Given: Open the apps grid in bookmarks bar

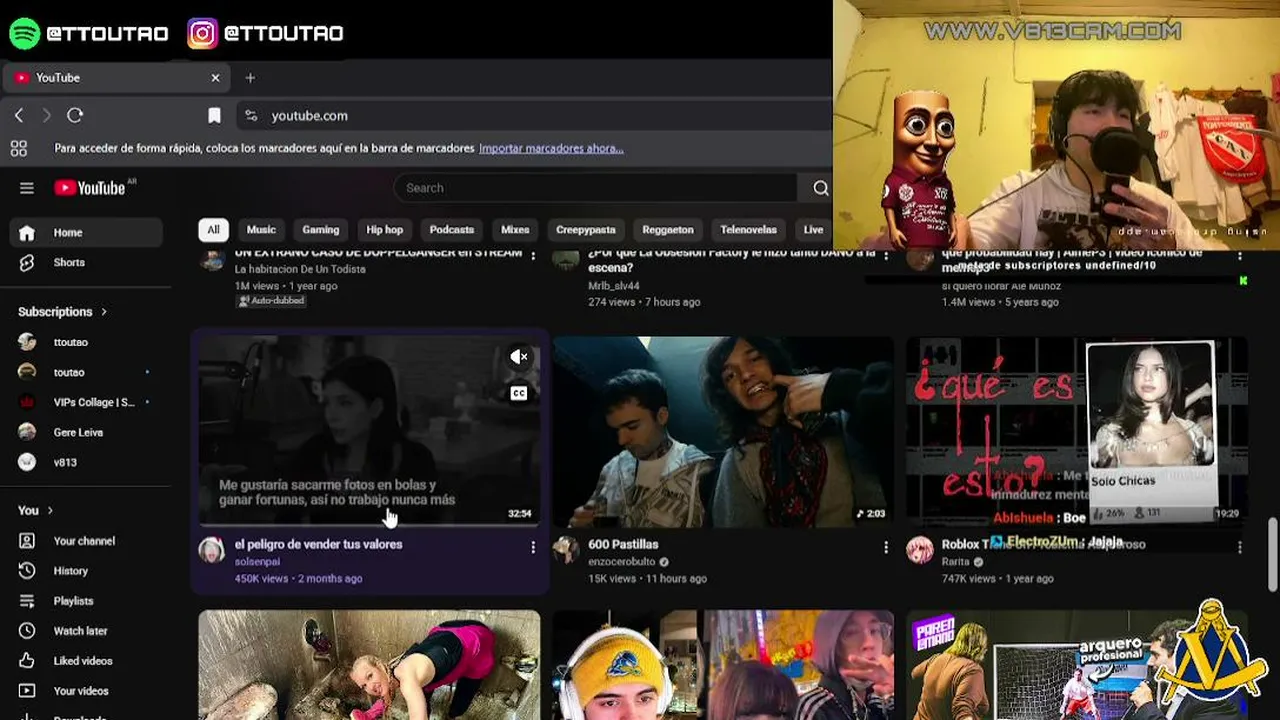Looking at the screenshot, I should [18, 148].
